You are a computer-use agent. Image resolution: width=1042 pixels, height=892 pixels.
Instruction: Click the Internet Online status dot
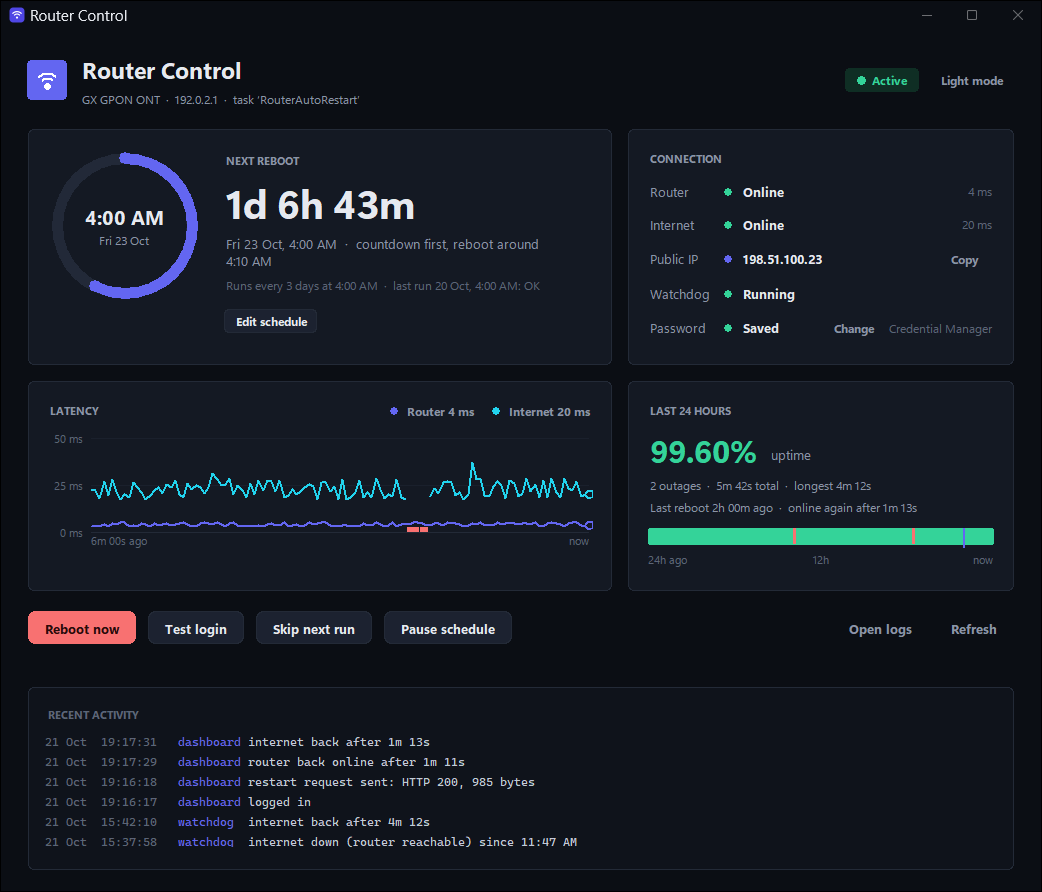point(728,225)
